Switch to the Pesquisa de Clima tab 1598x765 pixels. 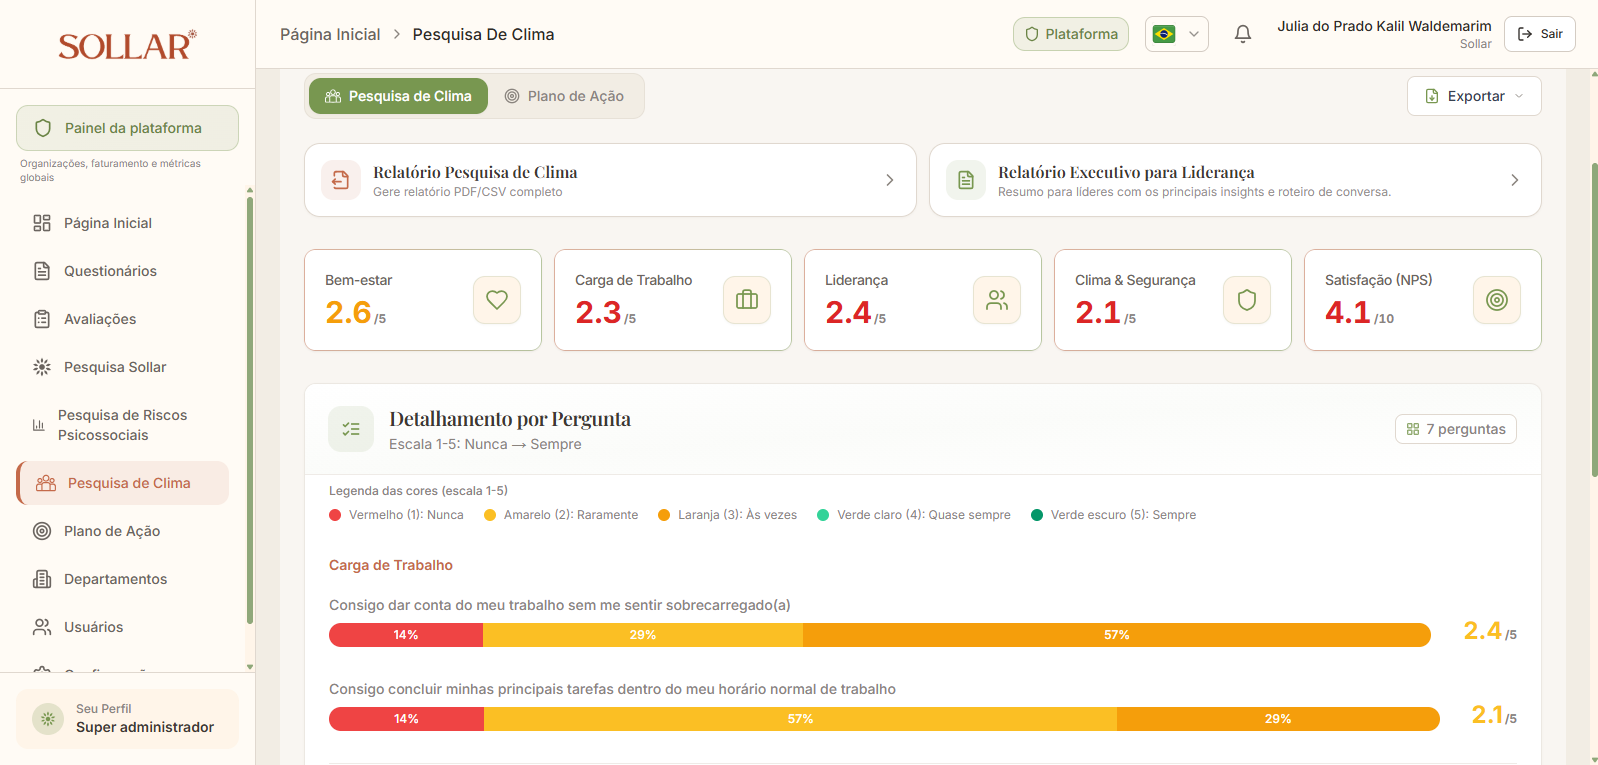pyautogui.click(x=398, y=96)
